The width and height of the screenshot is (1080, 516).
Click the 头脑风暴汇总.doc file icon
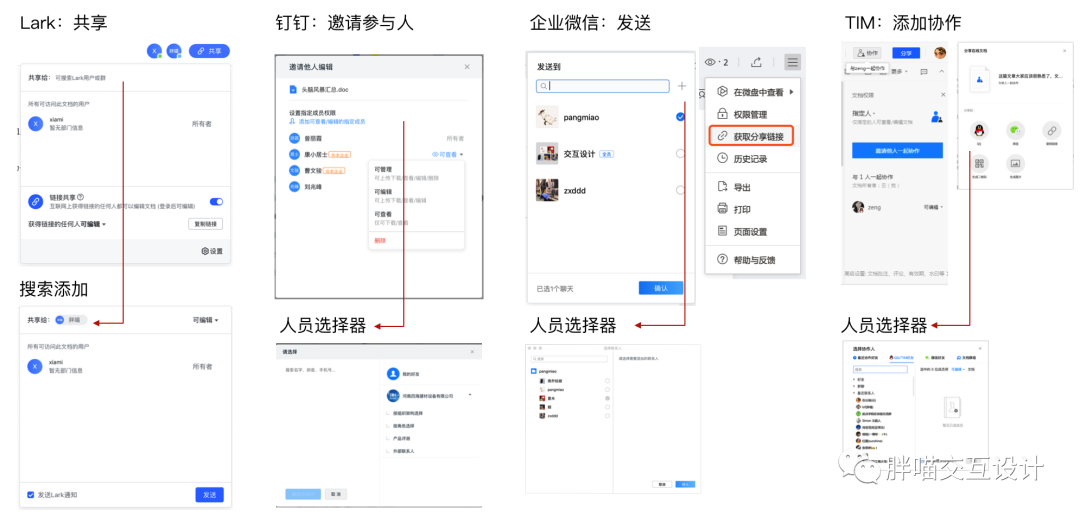tap(293, 90)
